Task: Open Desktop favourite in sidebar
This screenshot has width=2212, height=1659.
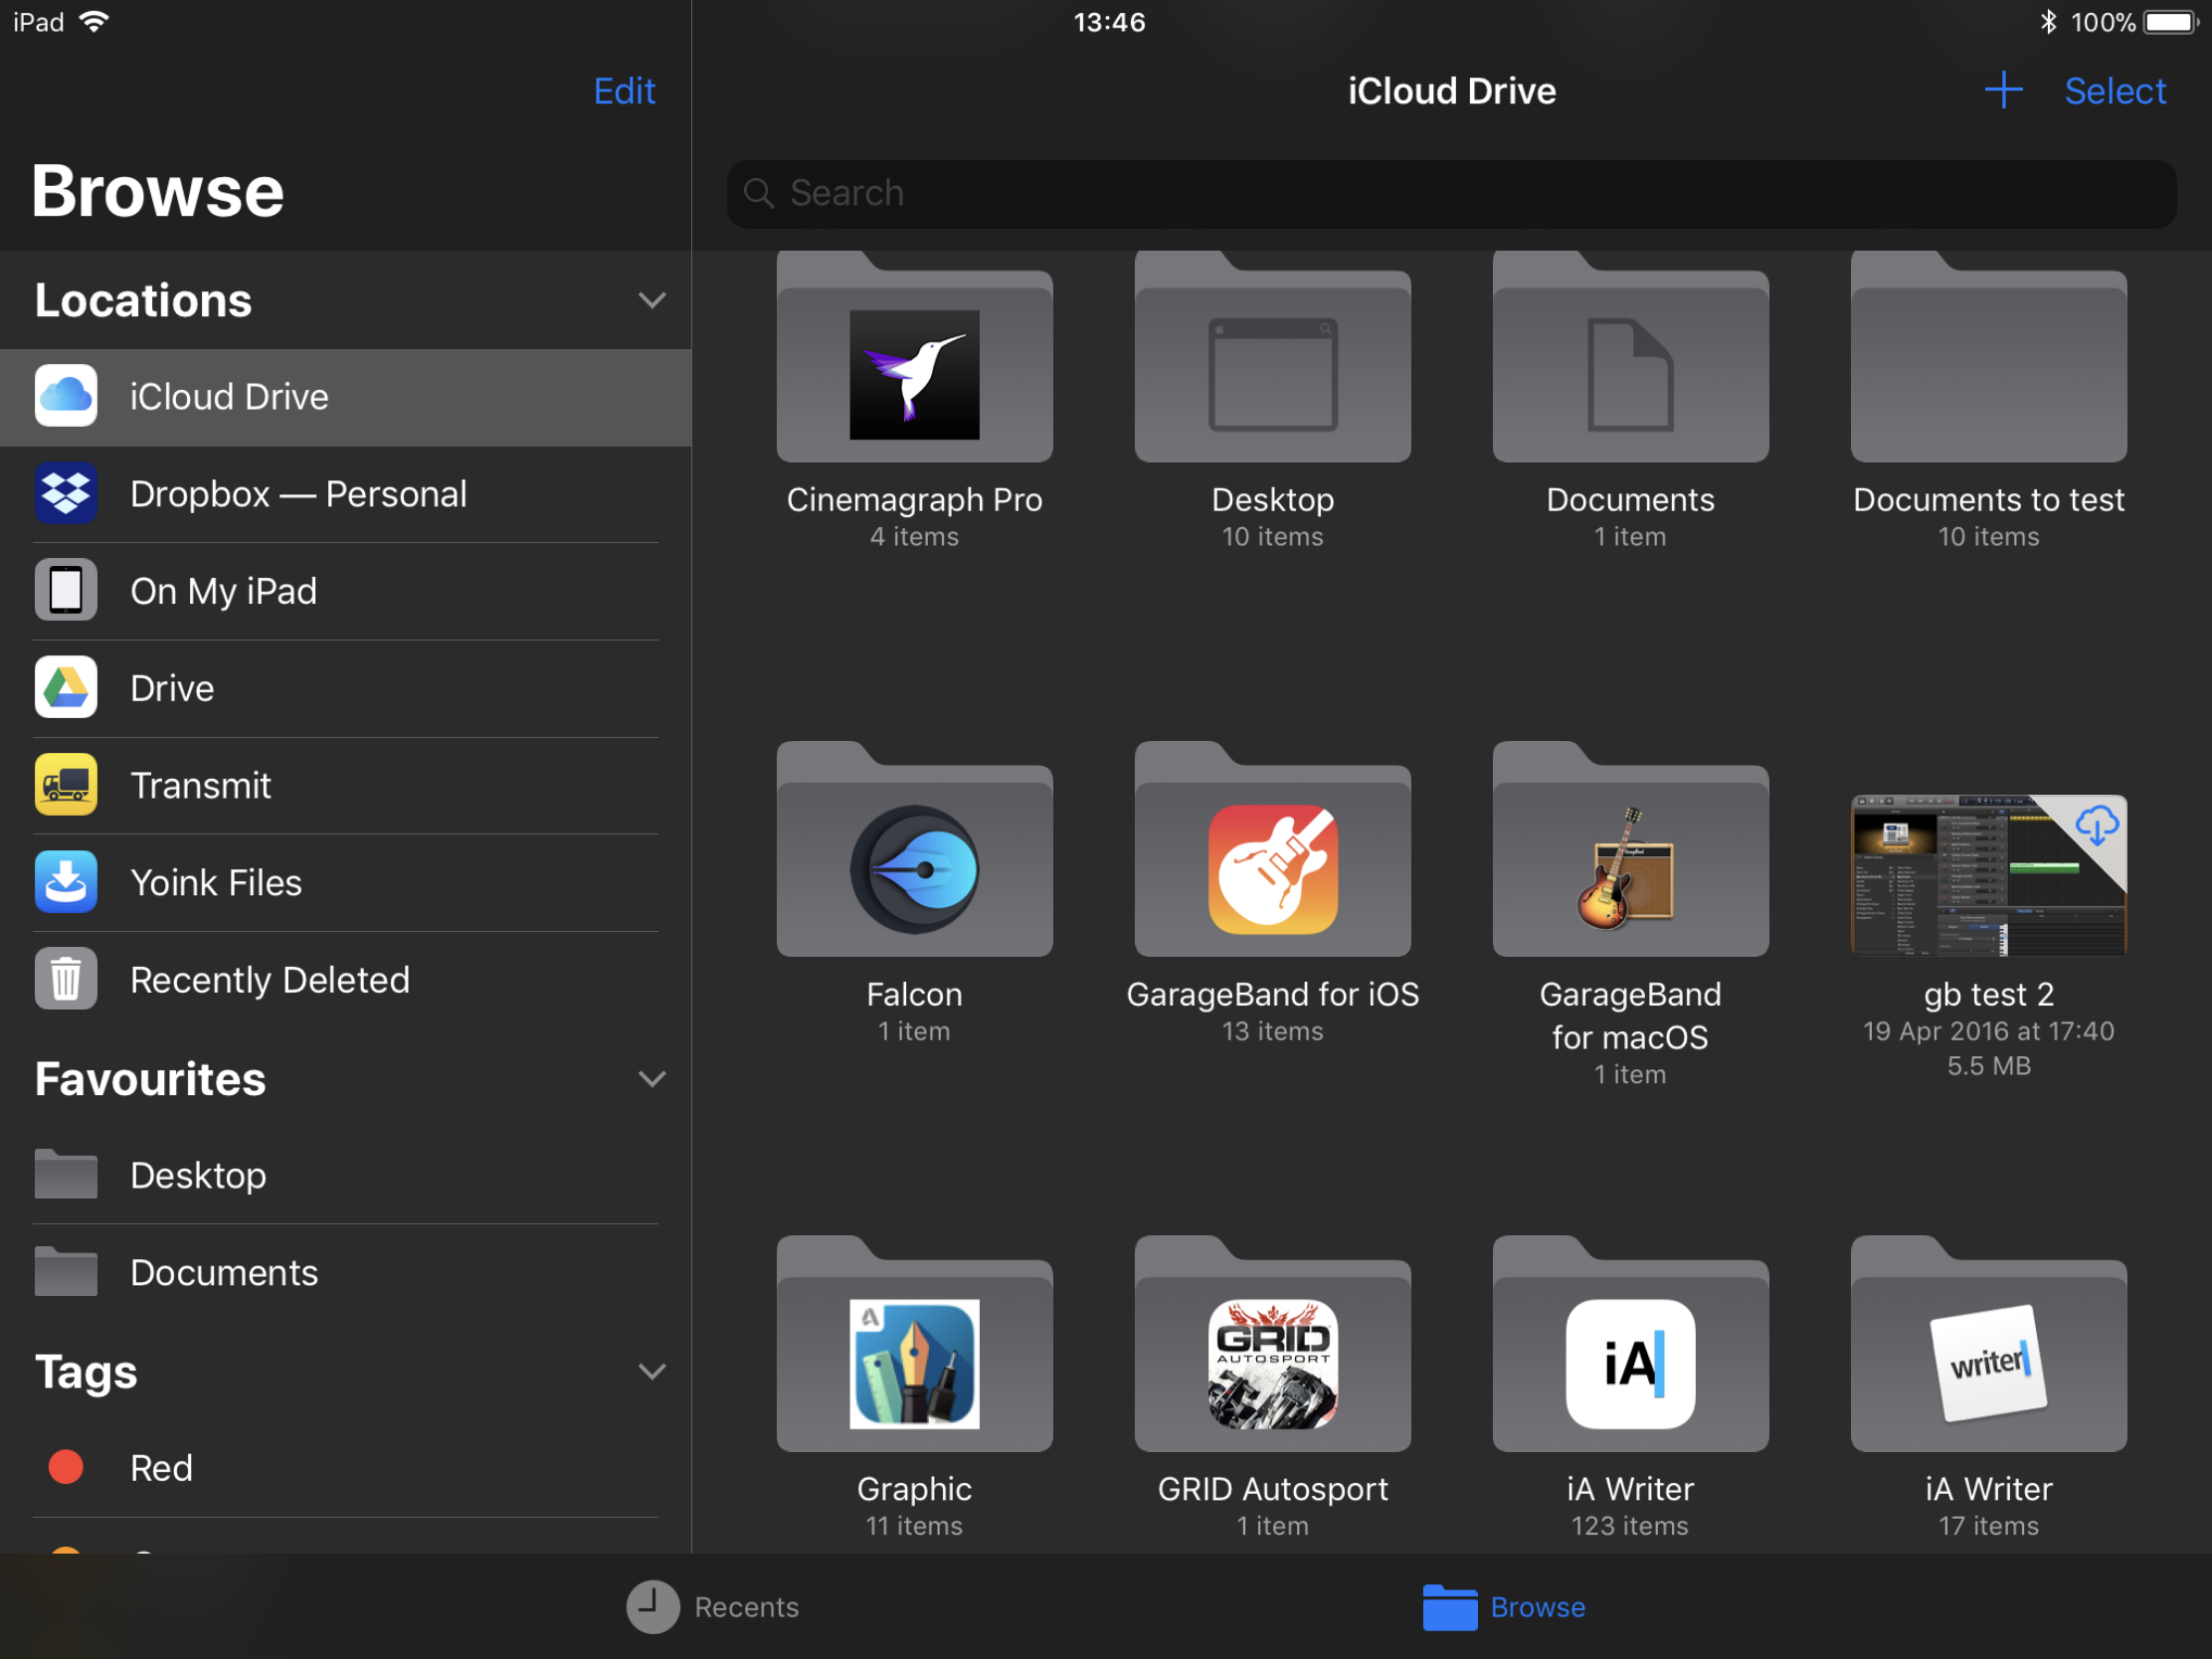Action: click(x=345, y=1175)
